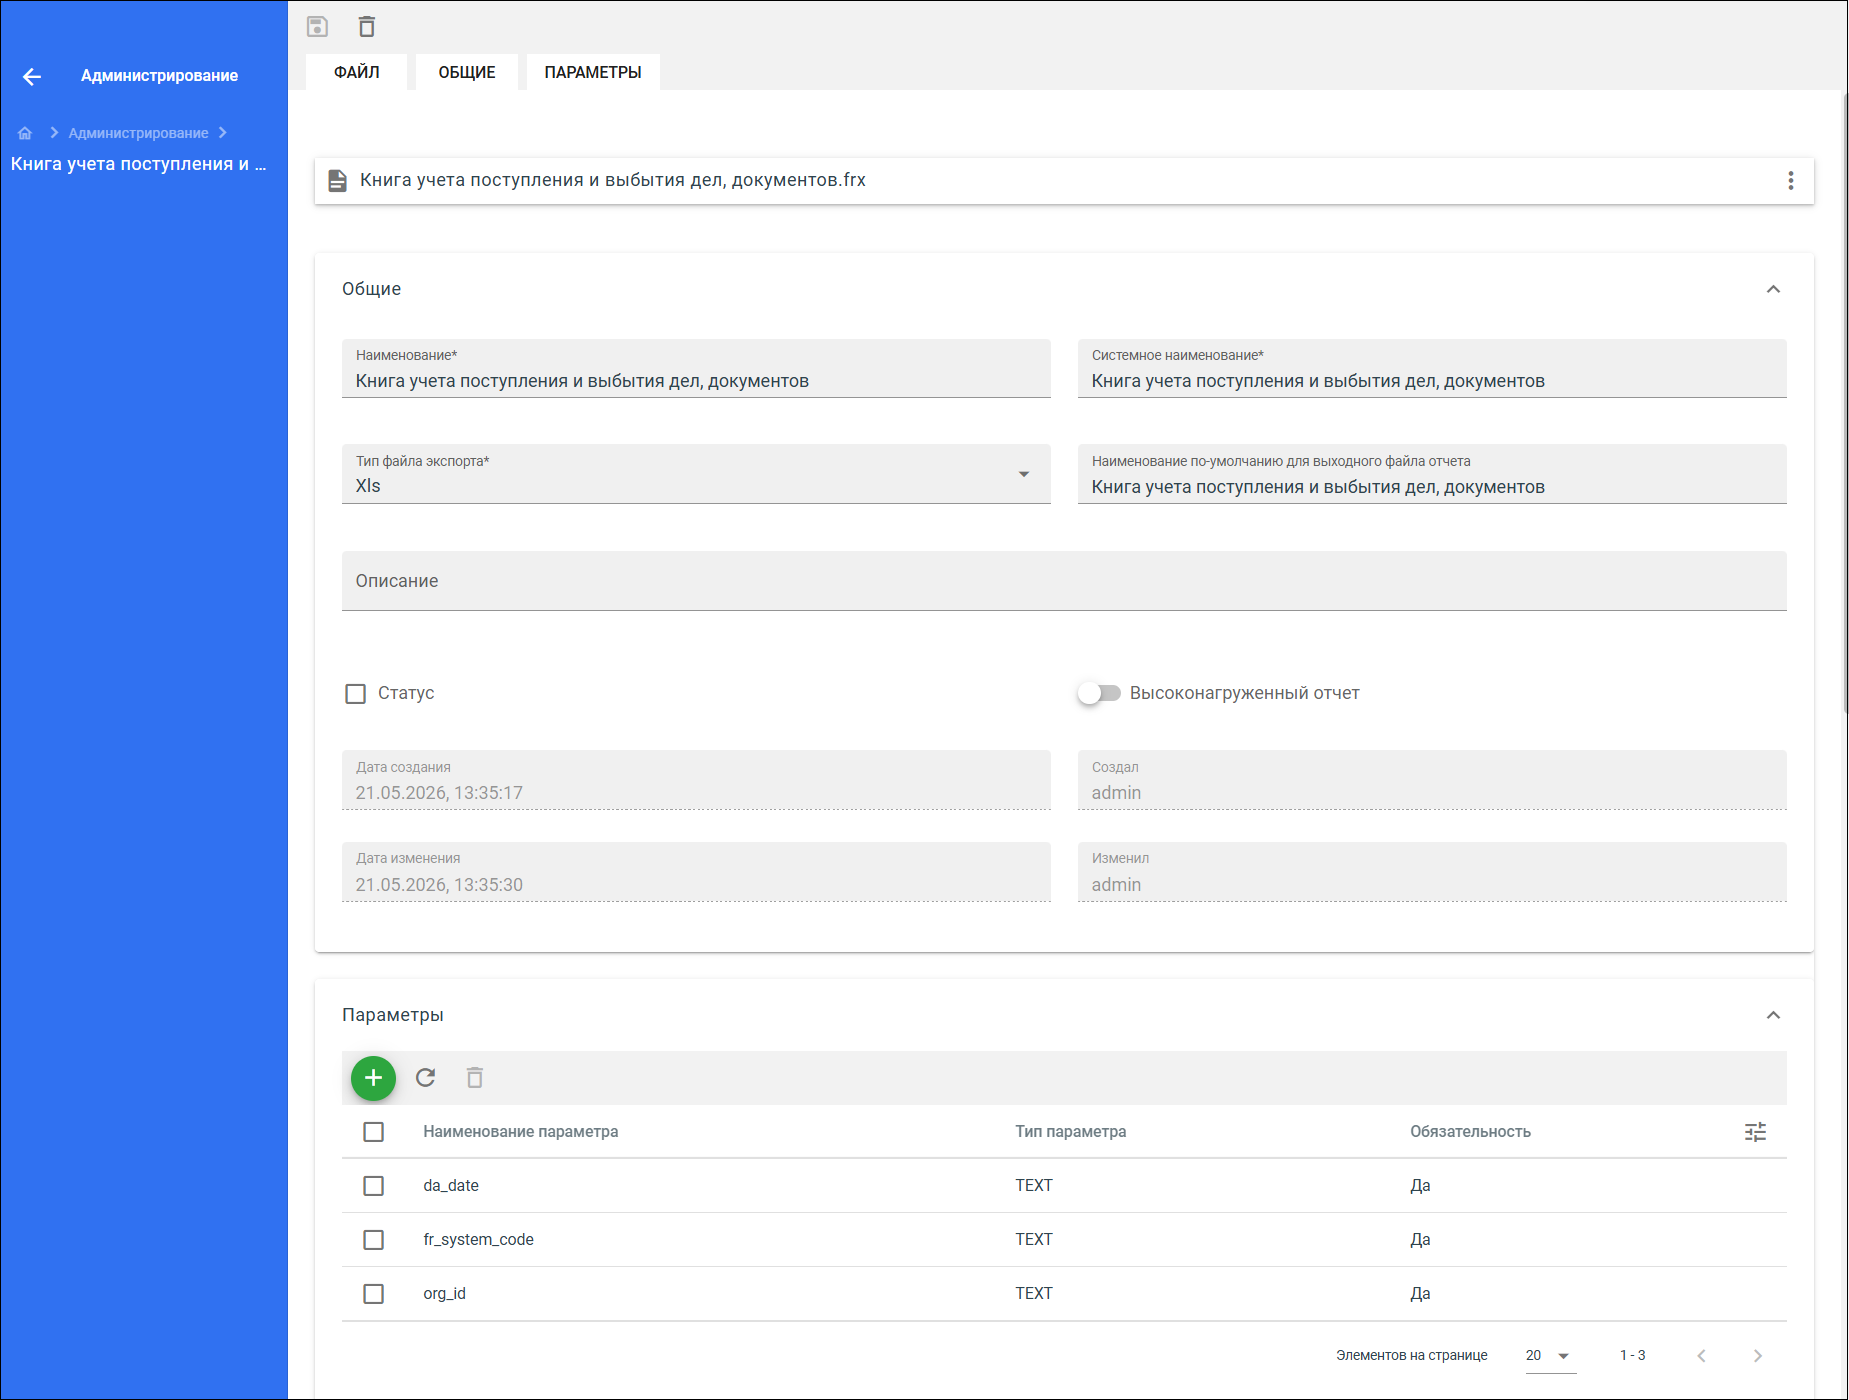Click the Элементов на странице label
The width and height of the screenshot is (1849, 1400).
[x=1411, y=1356]
